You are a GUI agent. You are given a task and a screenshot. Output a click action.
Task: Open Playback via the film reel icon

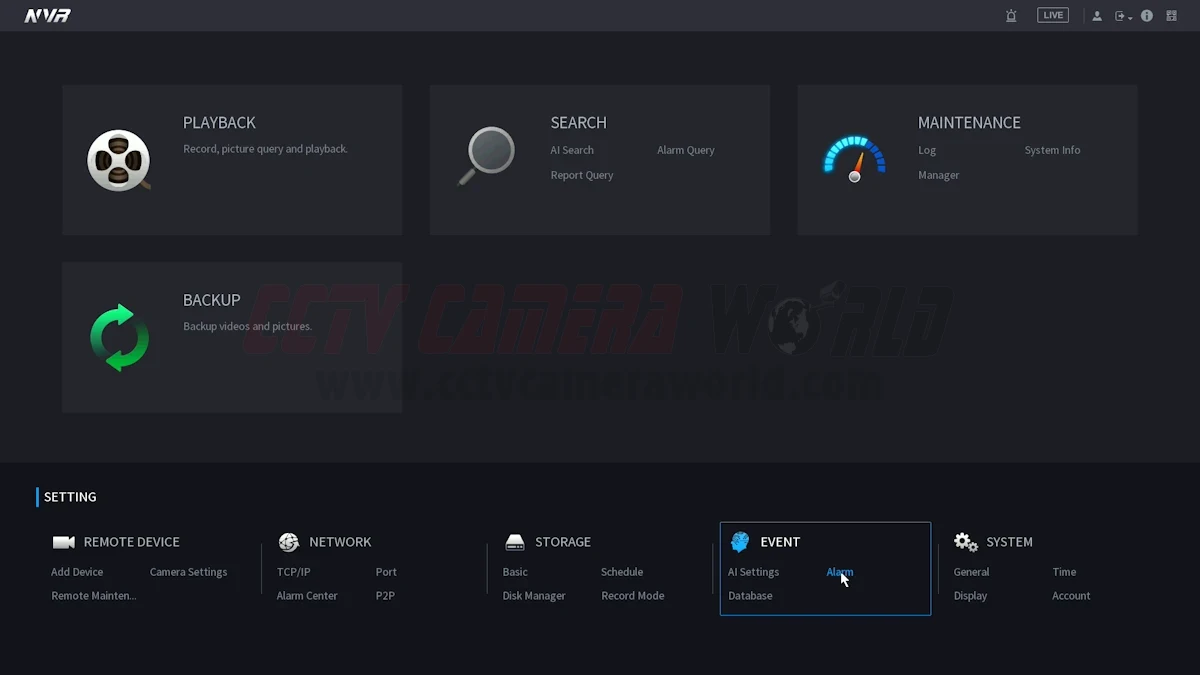(x=118, y=160)
